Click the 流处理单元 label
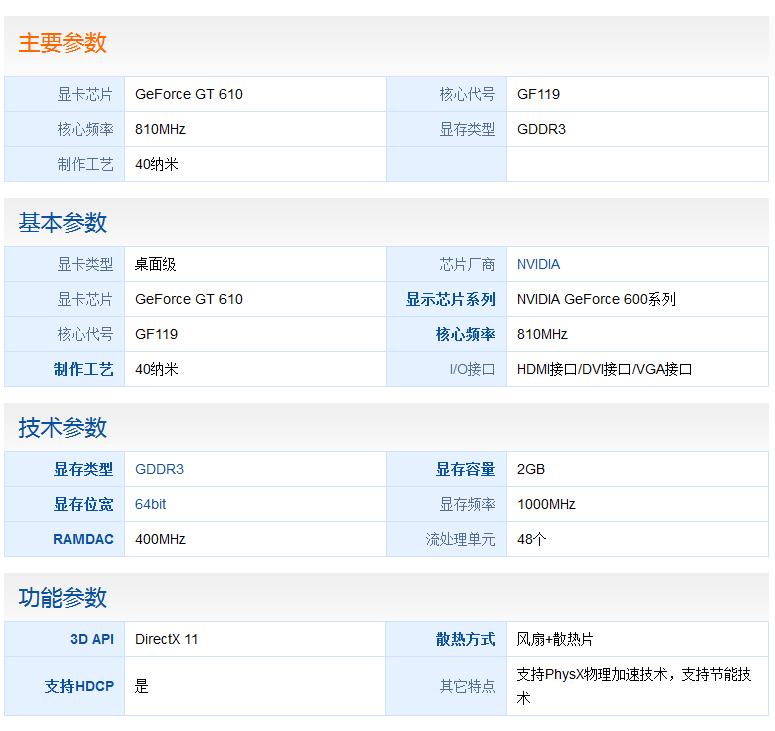Screen dimensions: 775x731 pos(460,539)
